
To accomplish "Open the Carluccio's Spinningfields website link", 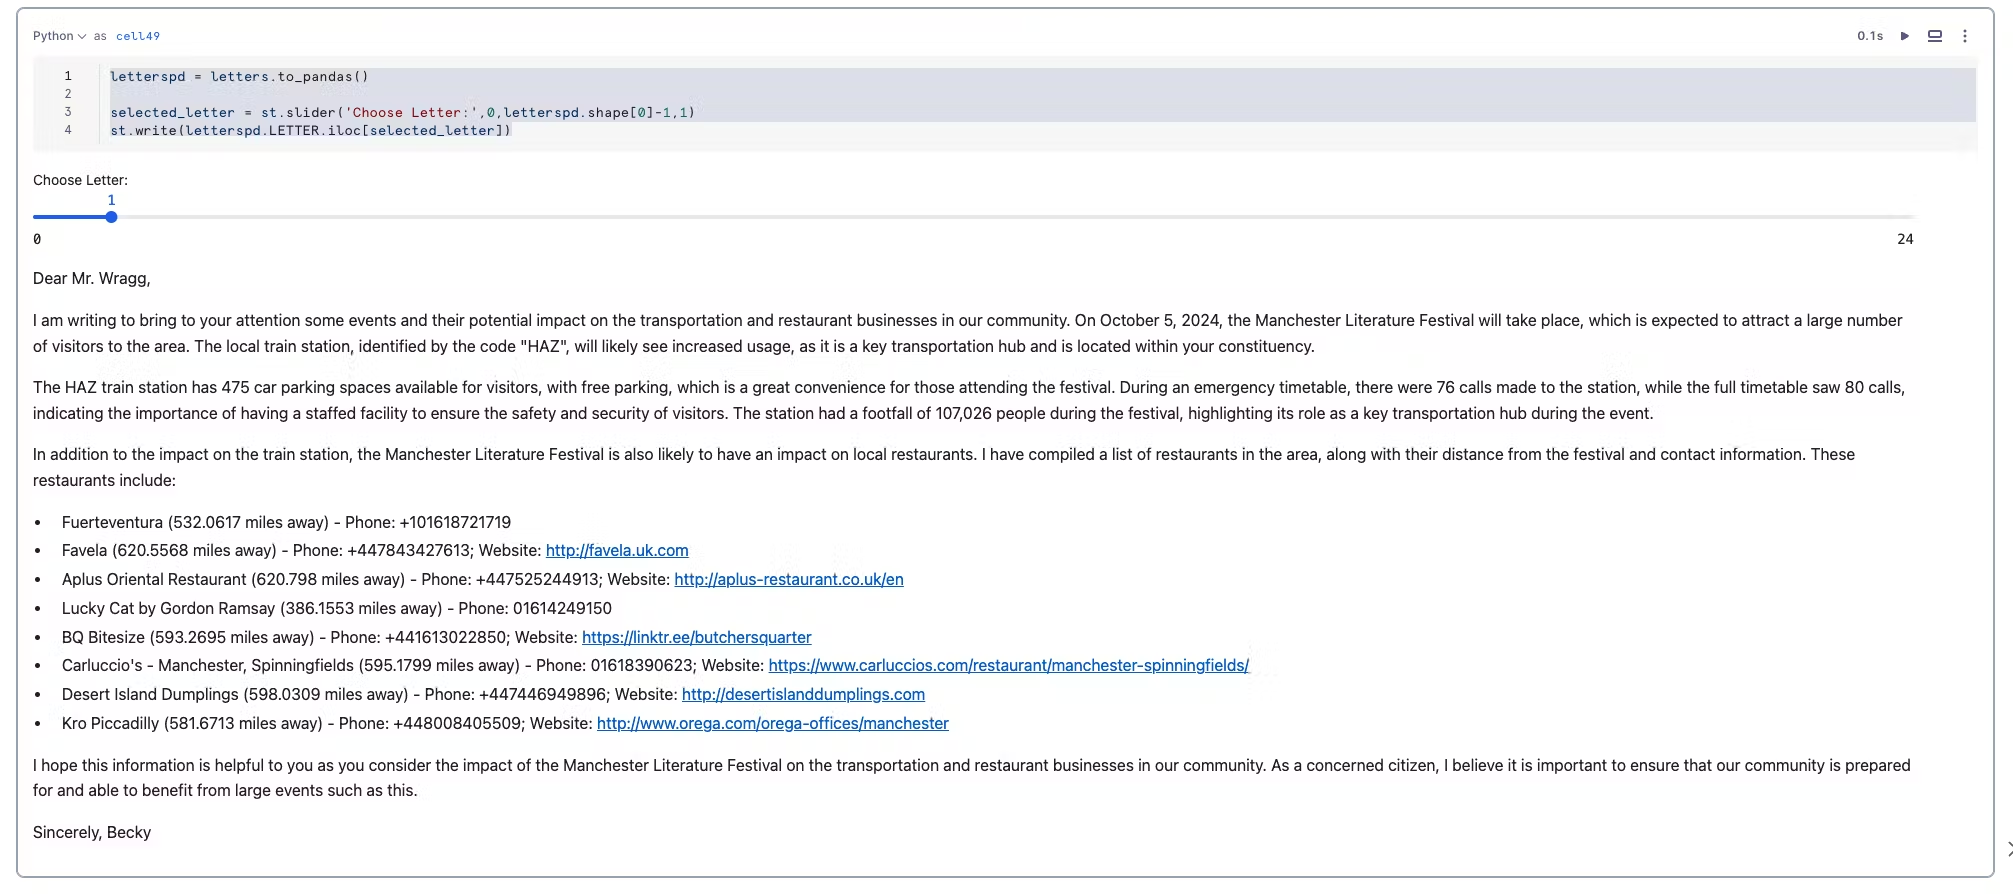I will pos(1008,666).
